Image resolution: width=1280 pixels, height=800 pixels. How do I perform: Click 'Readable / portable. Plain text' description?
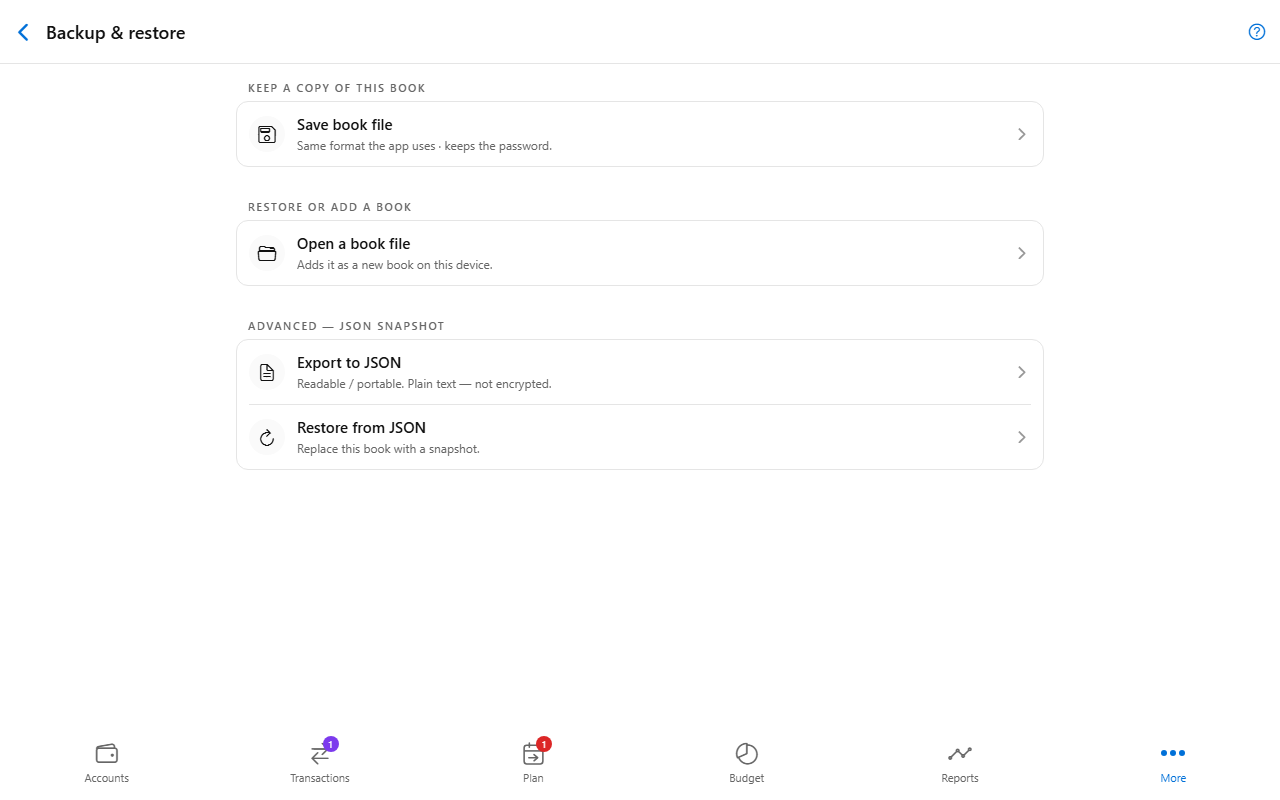(x=424, y=384)
